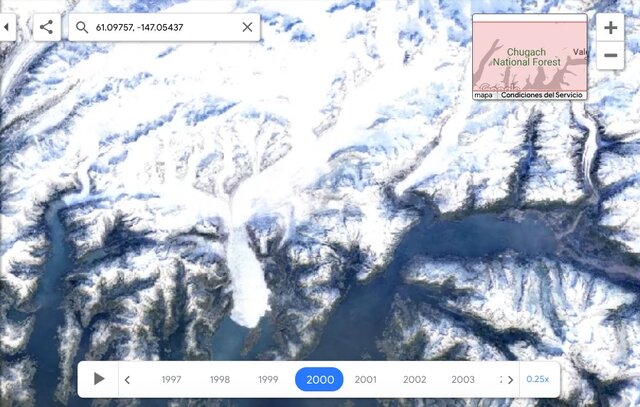The image size is (640, 407).
Task: Click the magnifier search icon
Action: click(x=82, y=27)
